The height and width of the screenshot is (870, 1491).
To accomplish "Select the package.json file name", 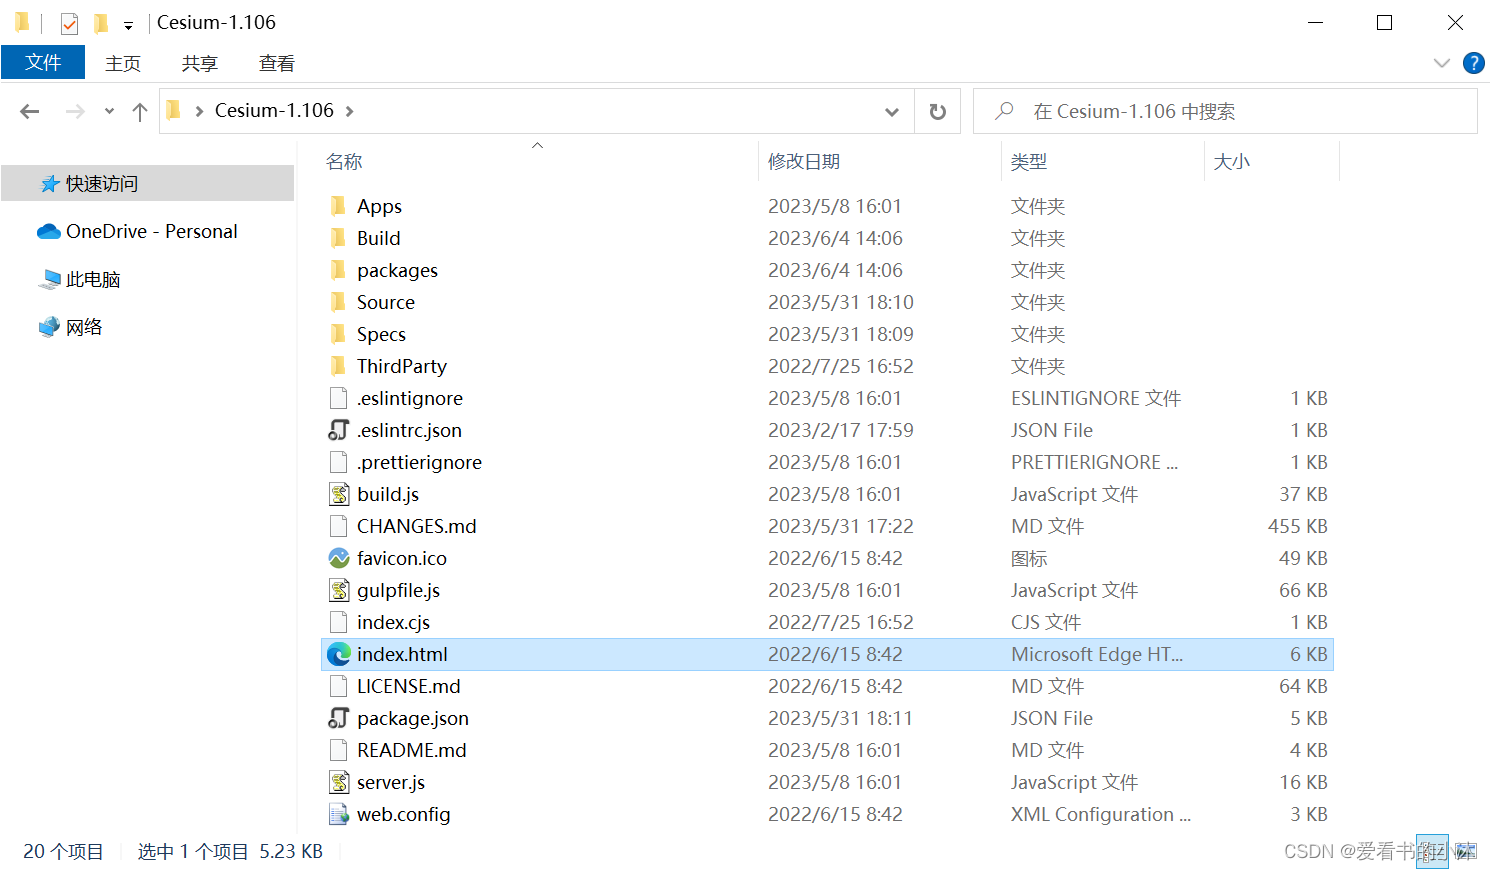I will tap(412, 718).
